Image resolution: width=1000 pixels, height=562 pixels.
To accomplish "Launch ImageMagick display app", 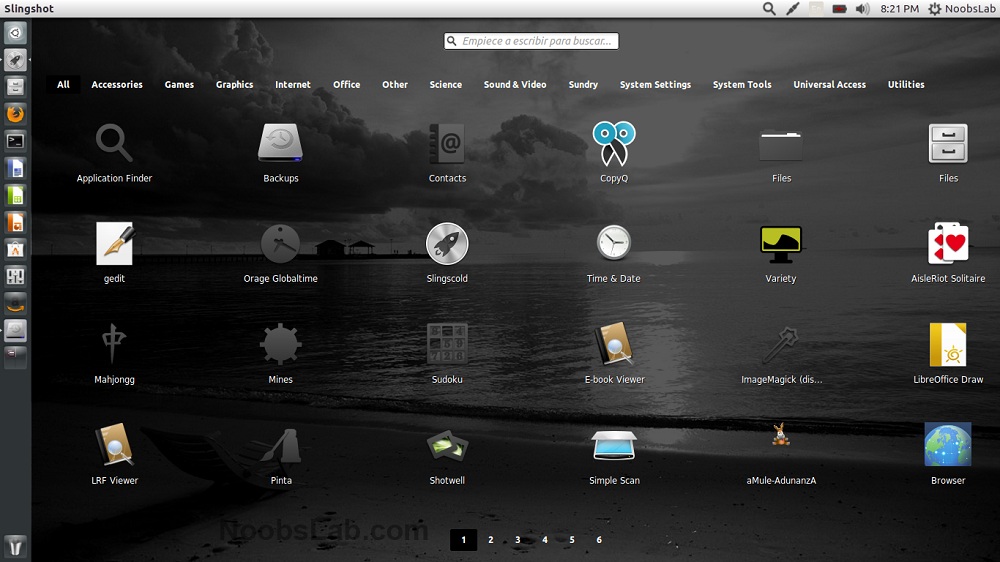I will coord(781,344).
